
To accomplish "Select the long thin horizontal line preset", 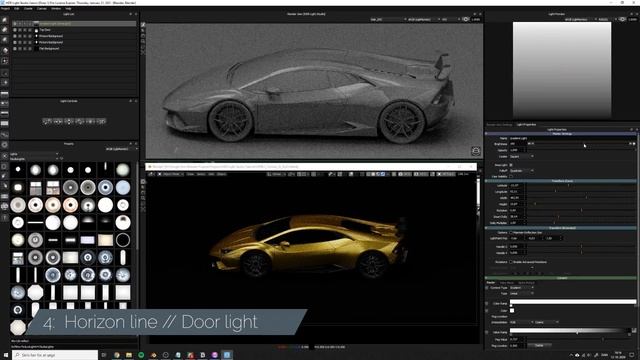I will 36,222.
